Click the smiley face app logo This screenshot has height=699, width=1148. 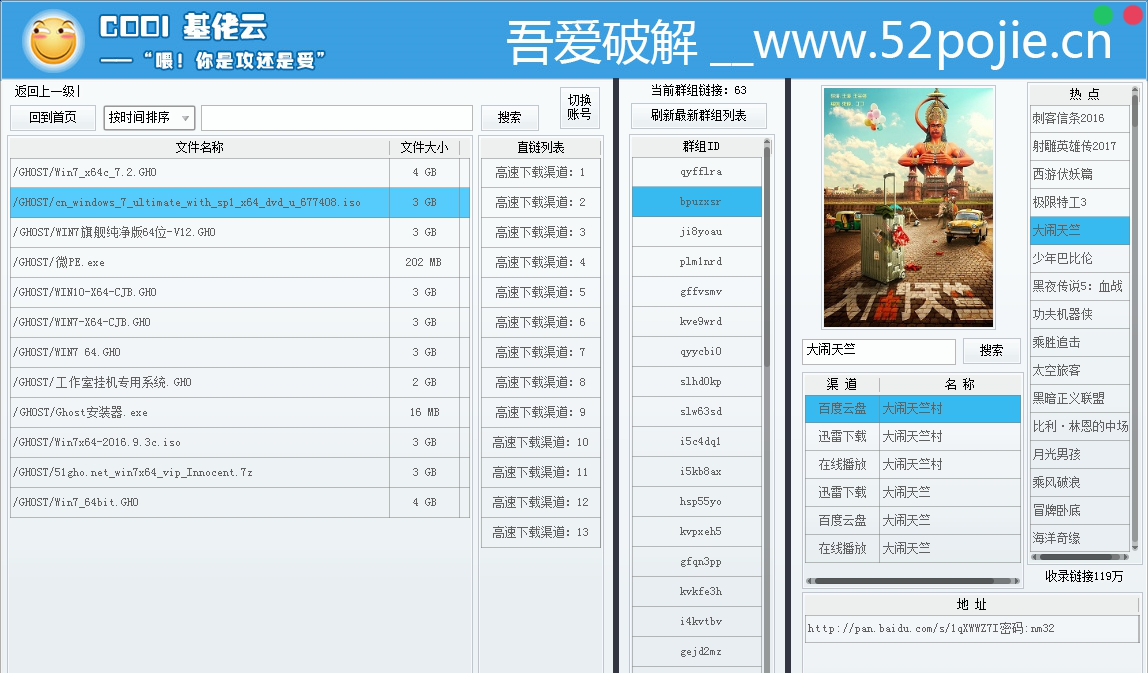coord(52,40)
